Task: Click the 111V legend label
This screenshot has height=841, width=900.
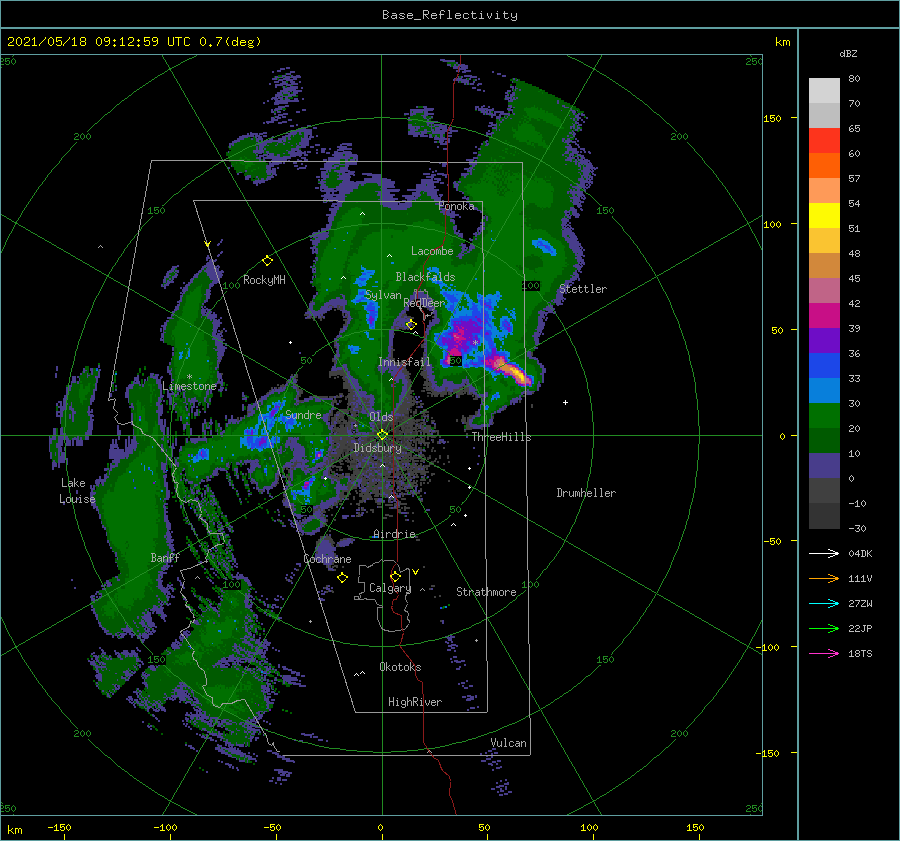Action: tap(860, 579)
